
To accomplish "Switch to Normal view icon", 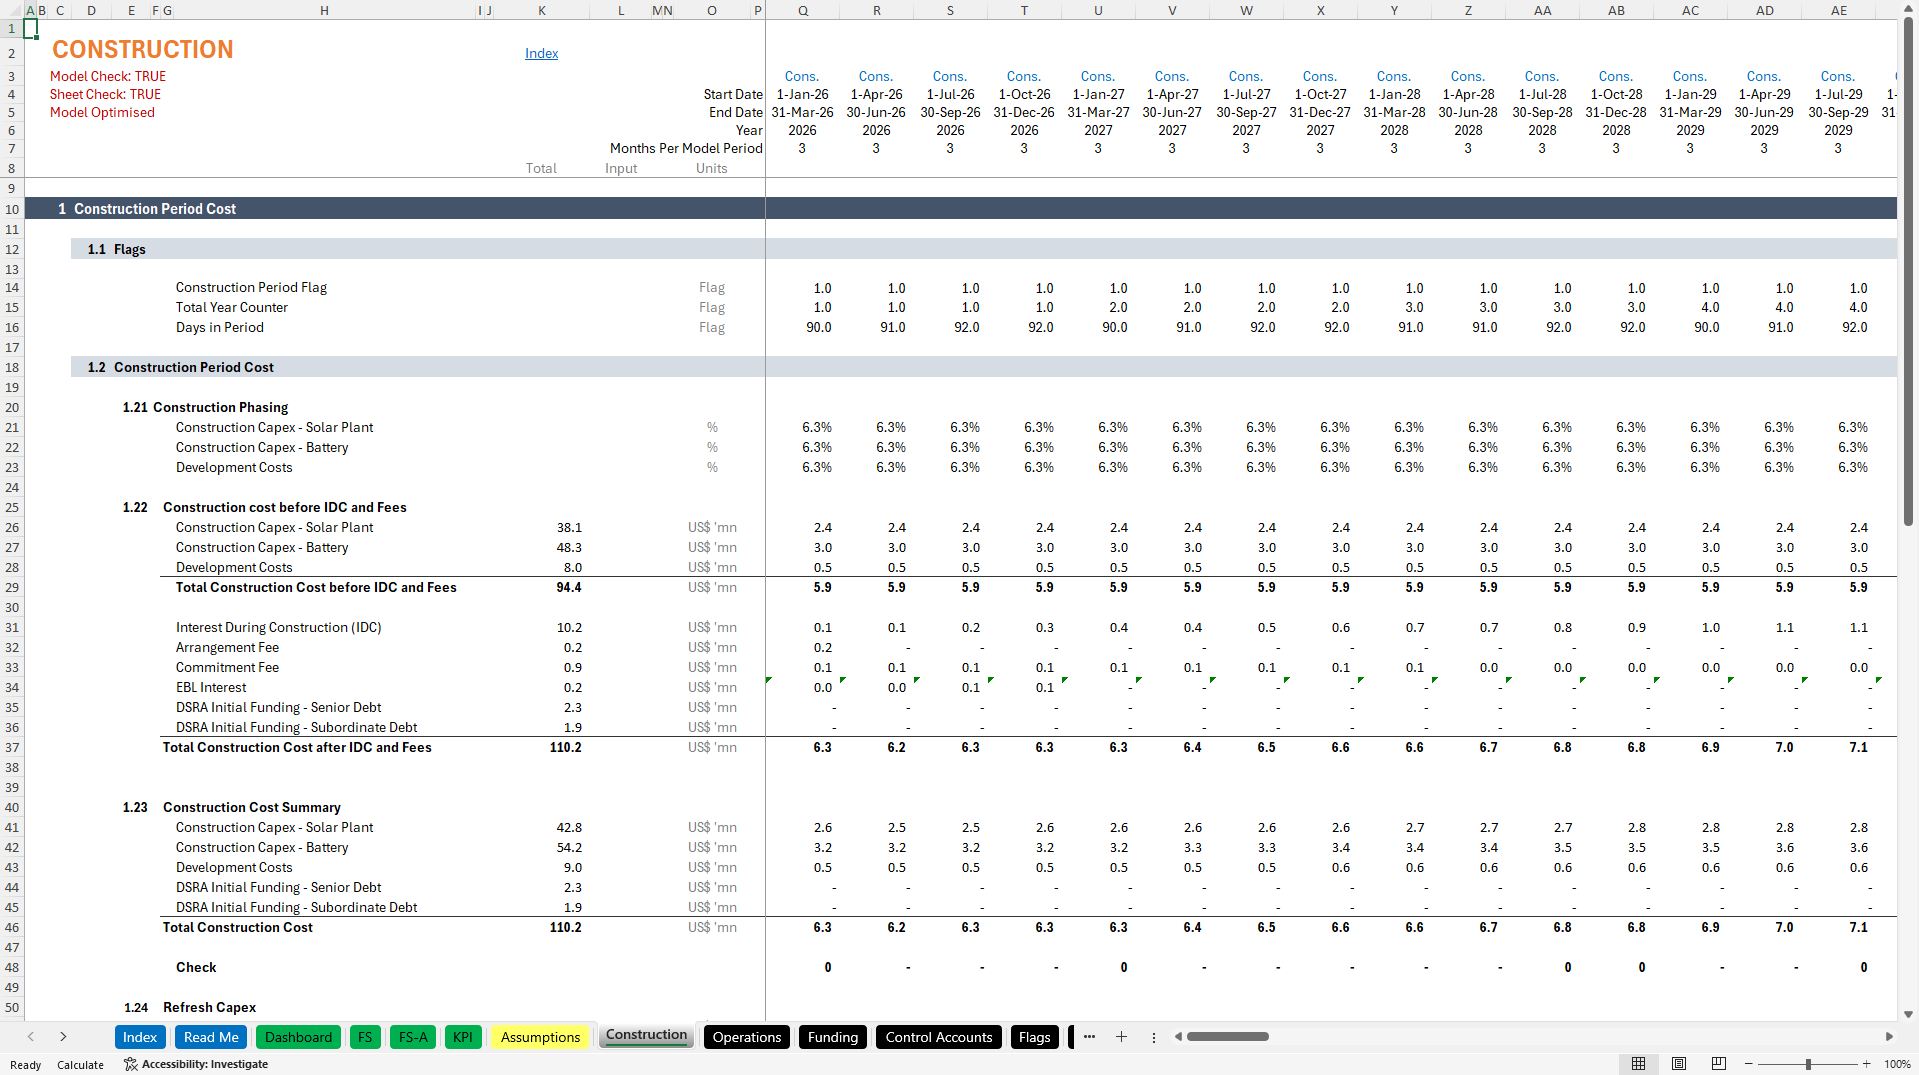I will click(1638, 1064).
